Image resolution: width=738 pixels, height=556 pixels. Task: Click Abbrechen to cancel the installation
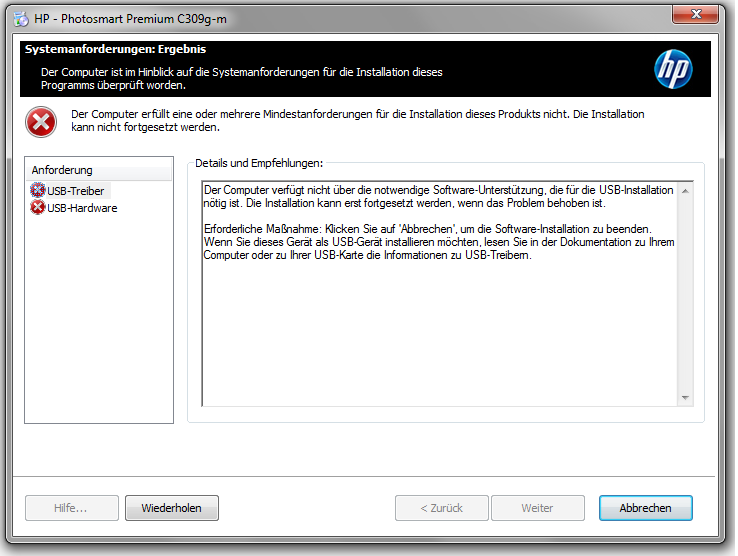pos(645,508)
